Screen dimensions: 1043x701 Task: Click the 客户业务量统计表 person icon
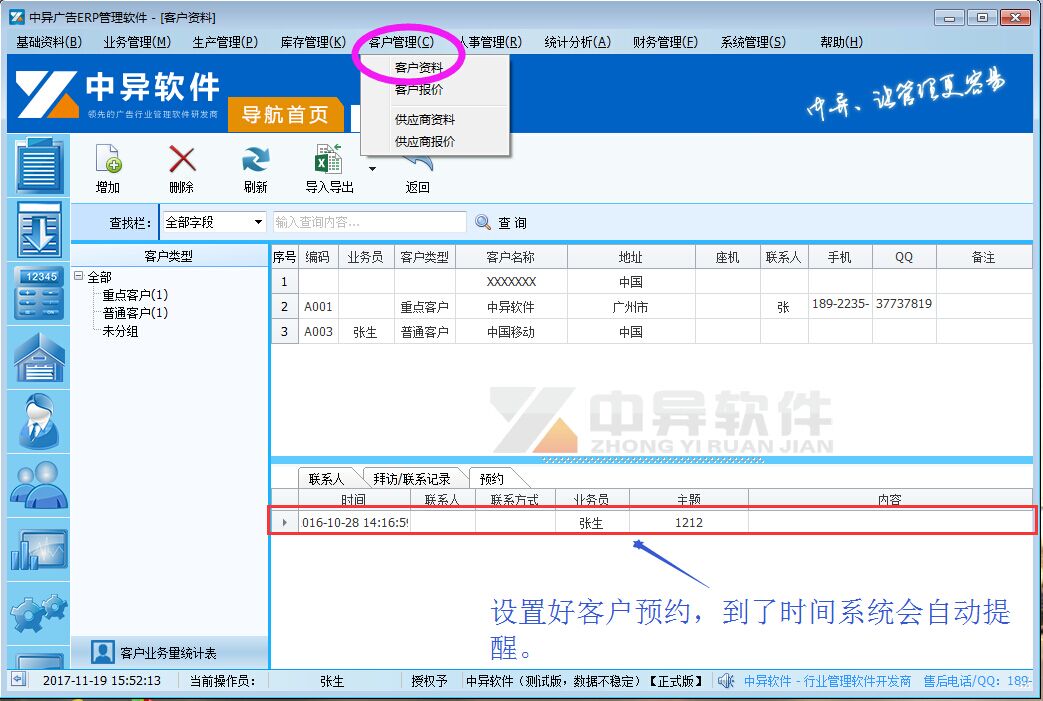102,652
